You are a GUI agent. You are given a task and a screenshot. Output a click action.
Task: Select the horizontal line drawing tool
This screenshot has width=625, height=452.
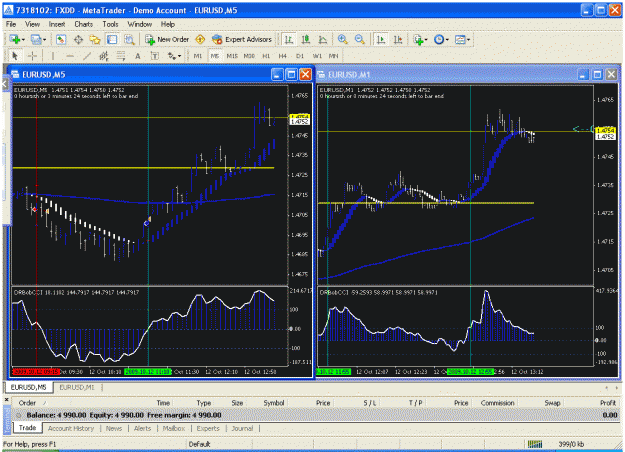pos(70,56)
